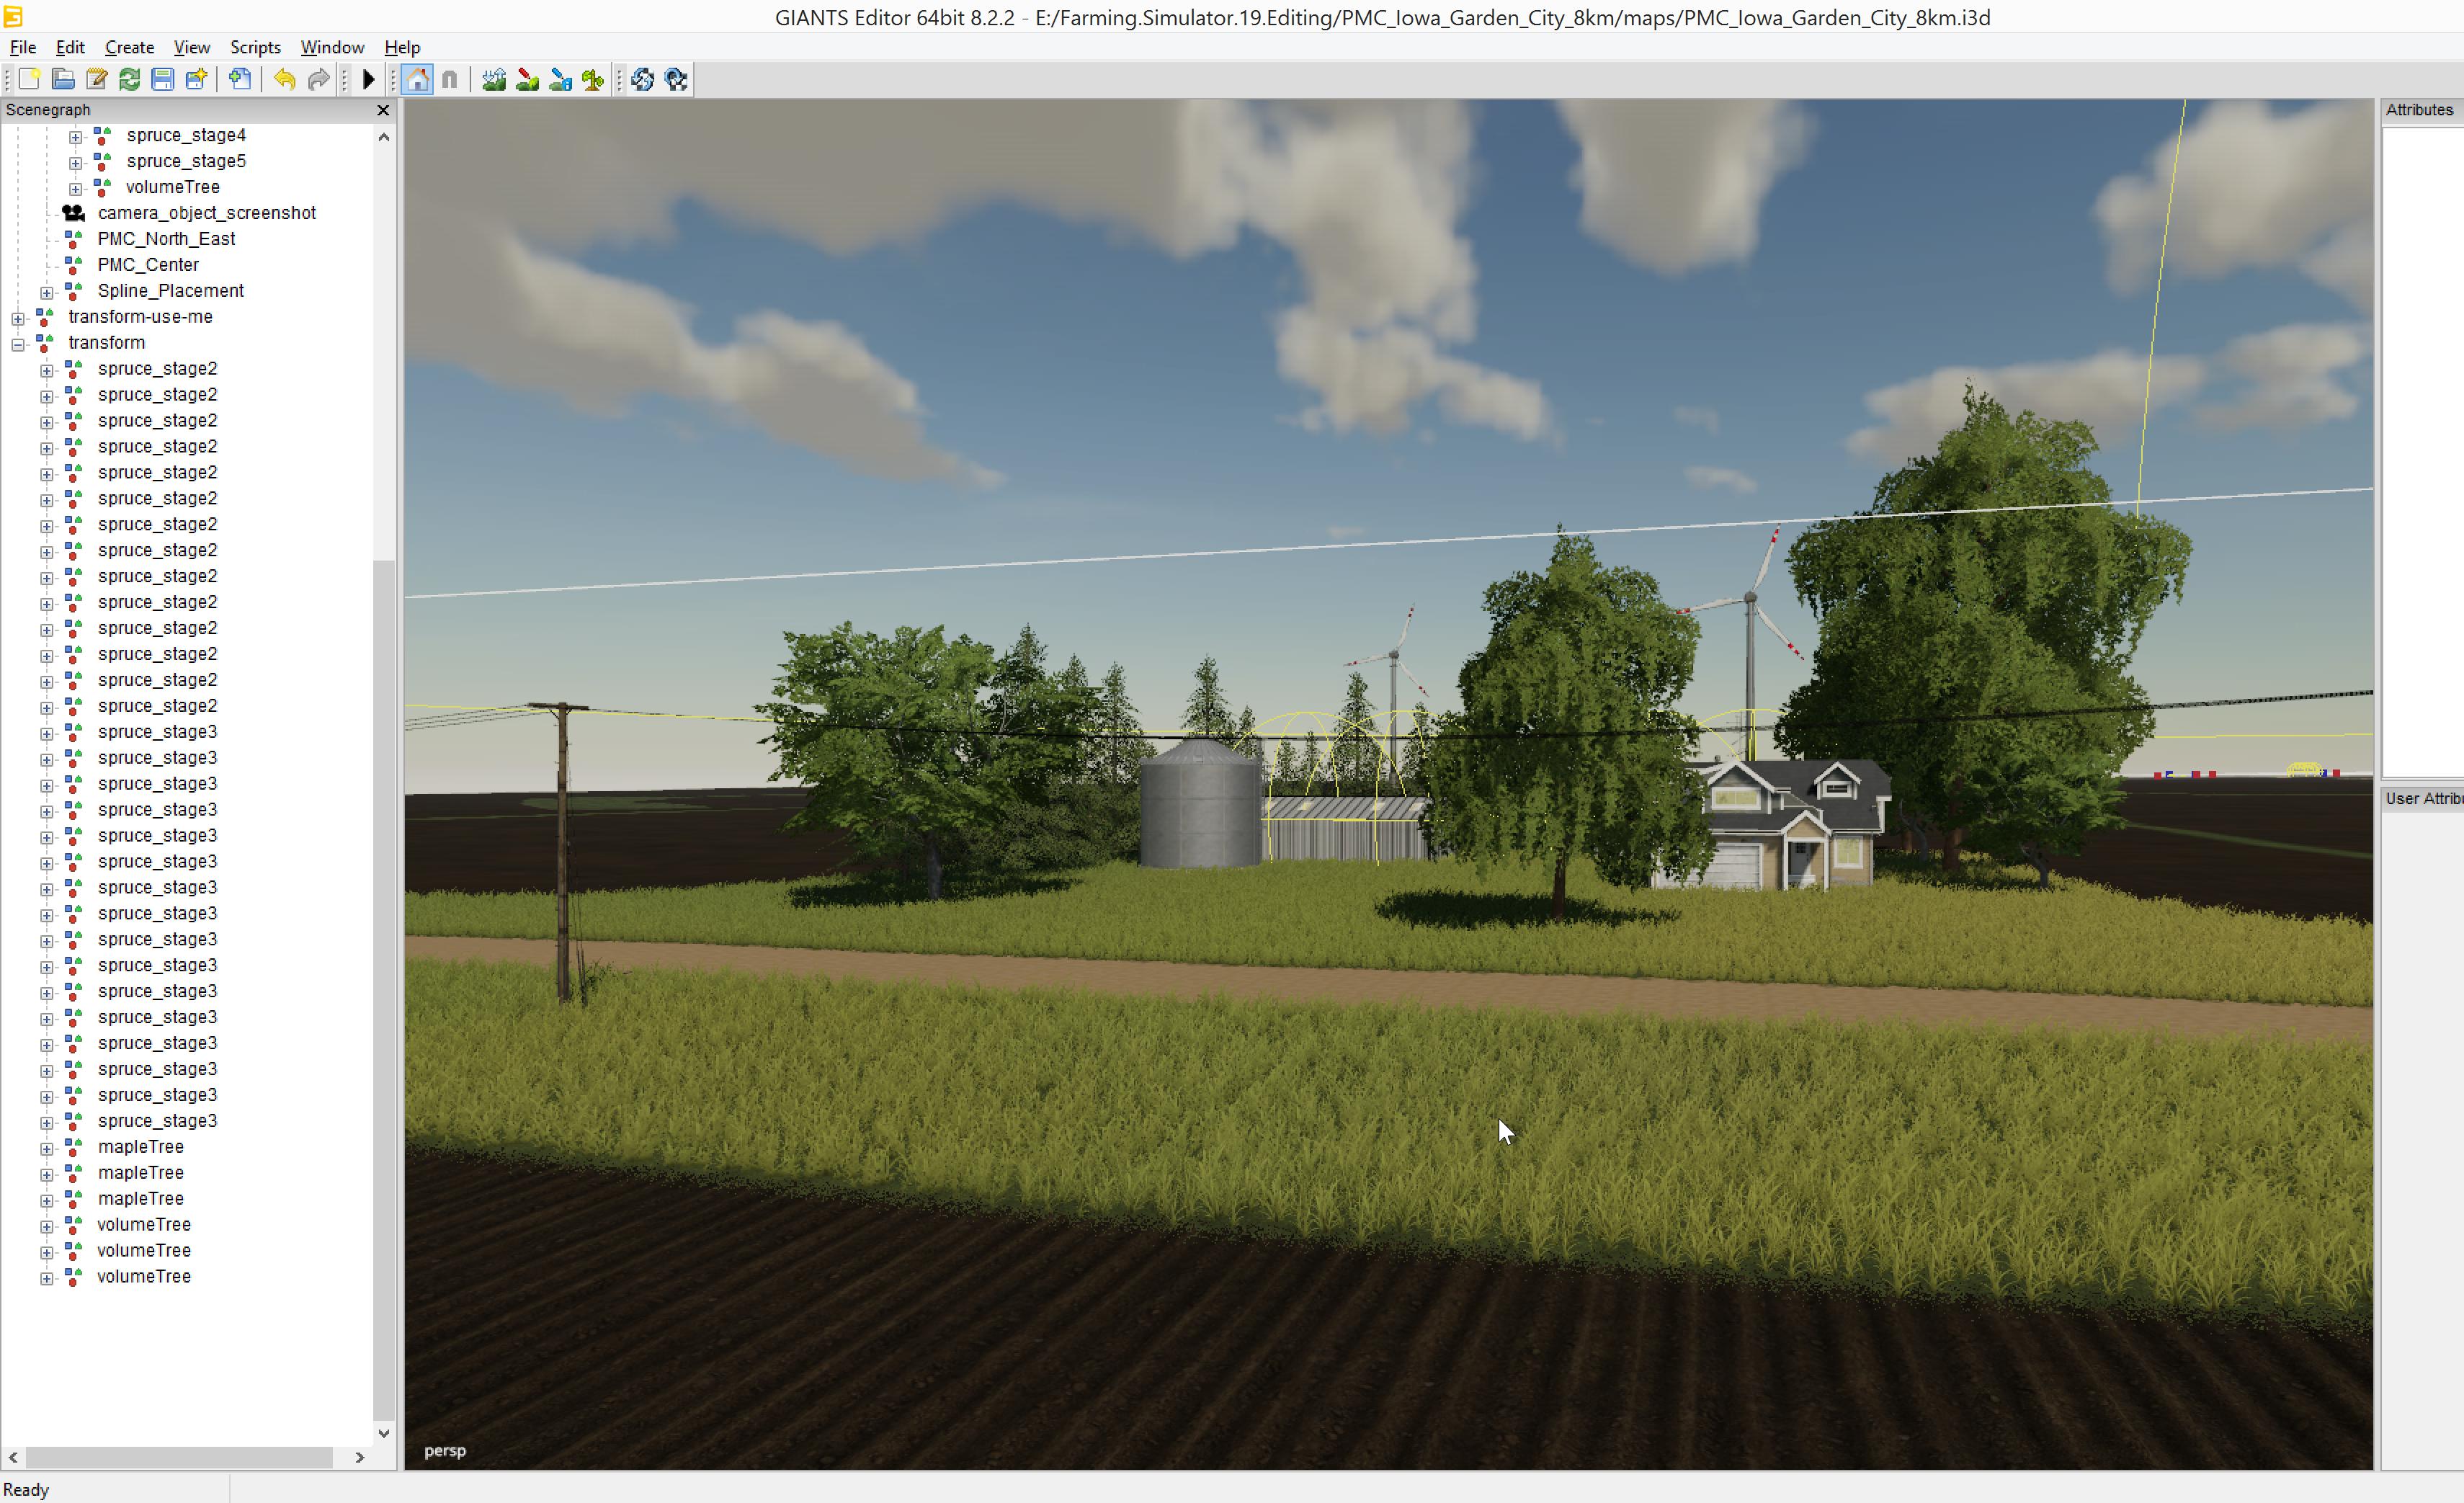Open the Help menu

[x=403, y=47]
